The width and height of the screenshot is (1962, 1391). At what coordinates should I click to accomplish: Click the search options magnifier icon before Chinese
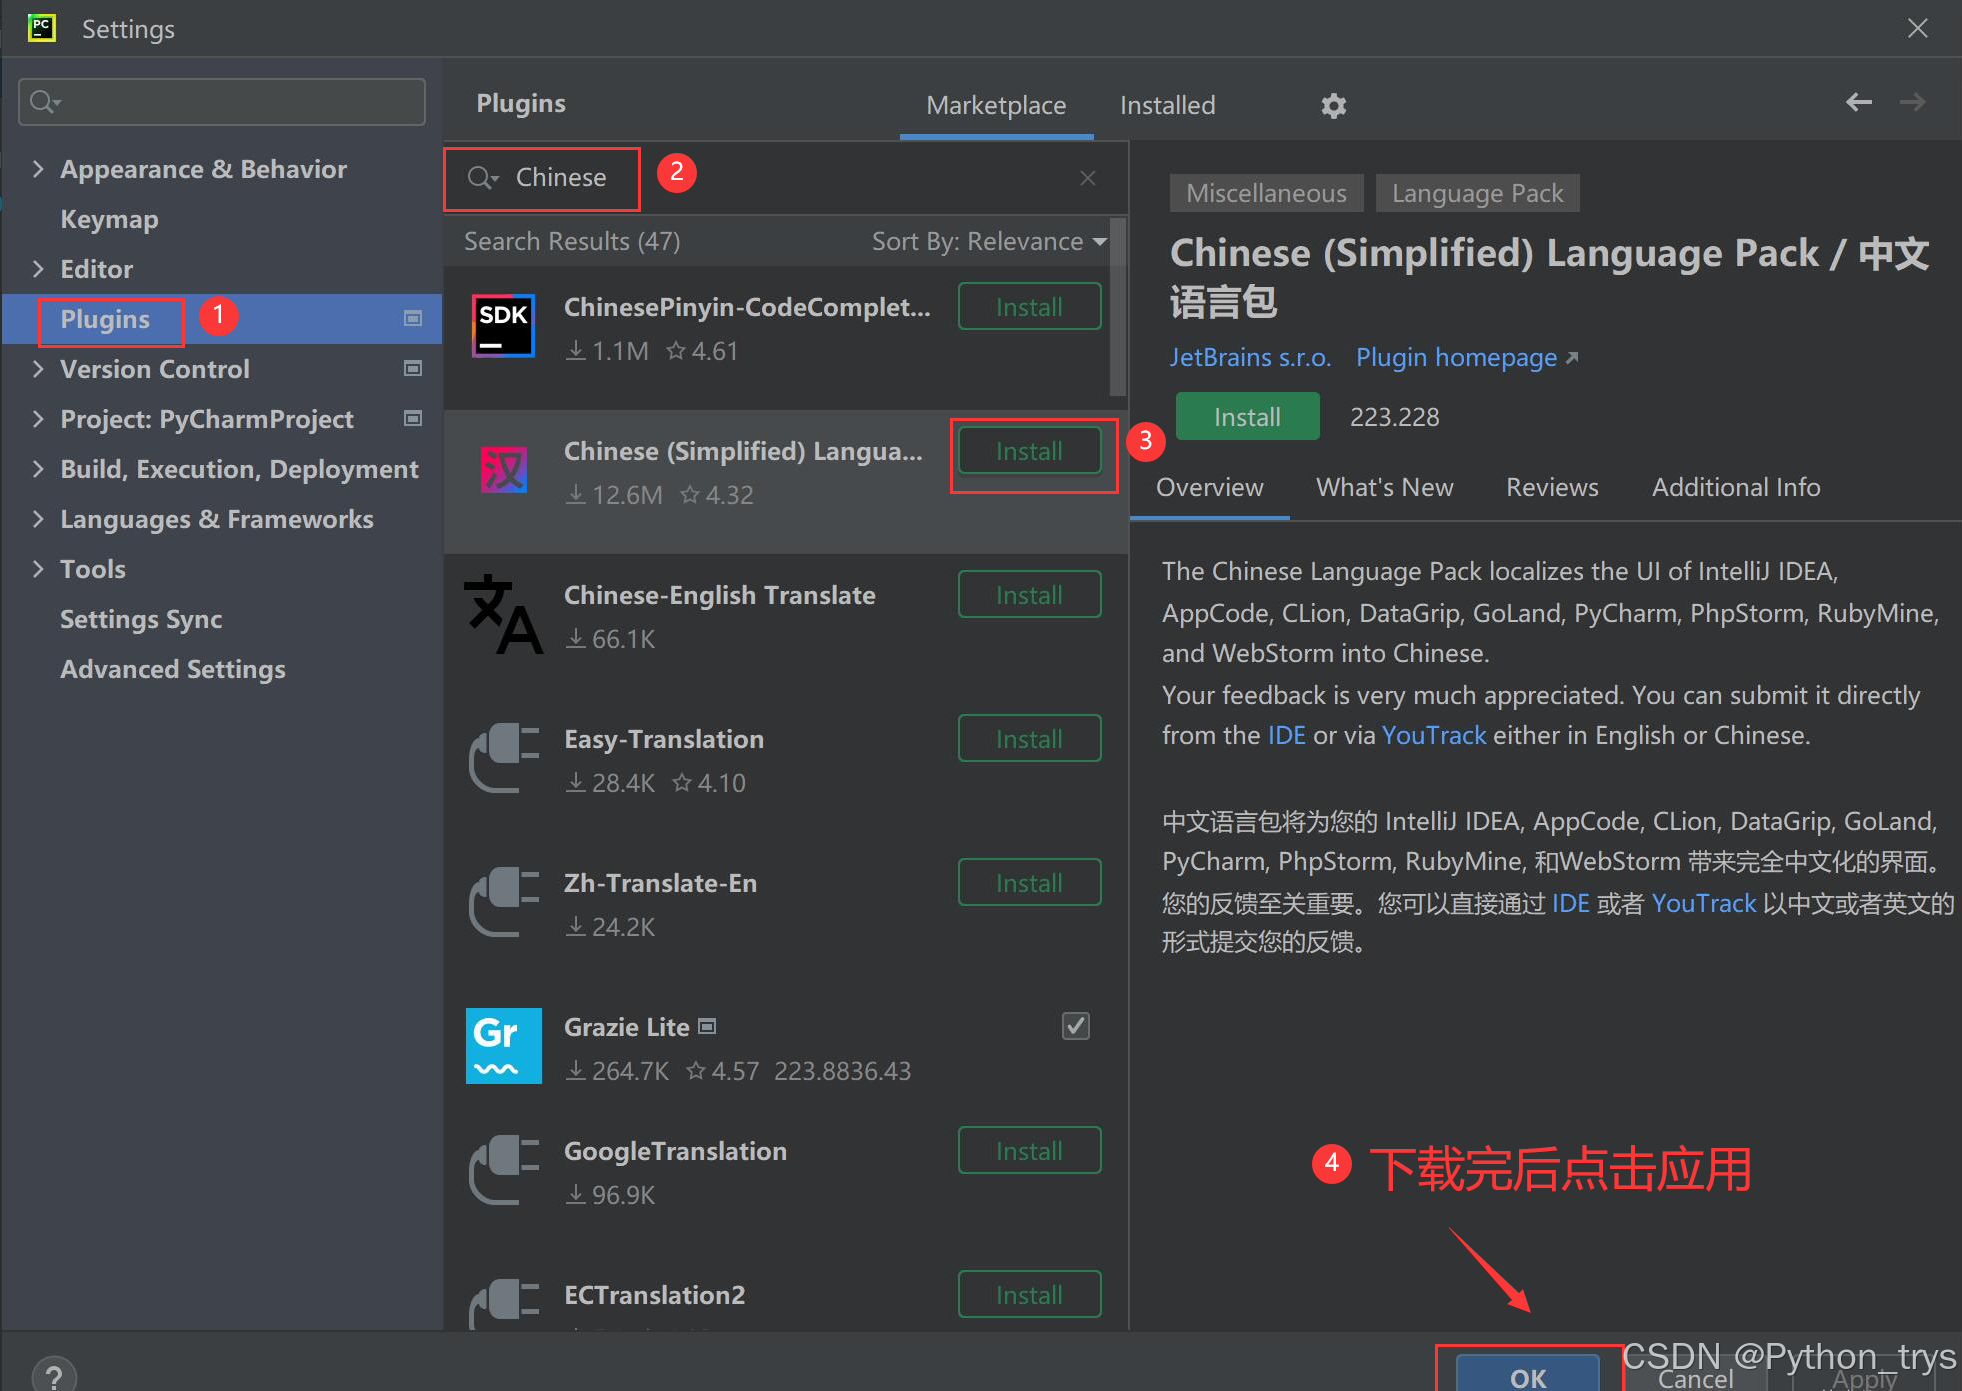pos(483,178)
